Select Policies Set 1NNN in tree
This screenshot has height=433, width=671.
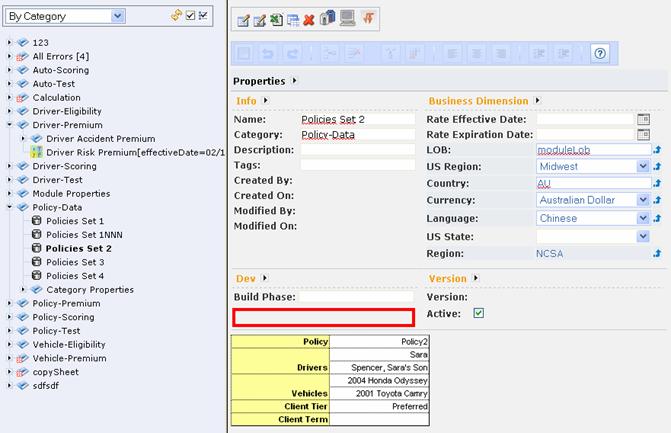84,235
